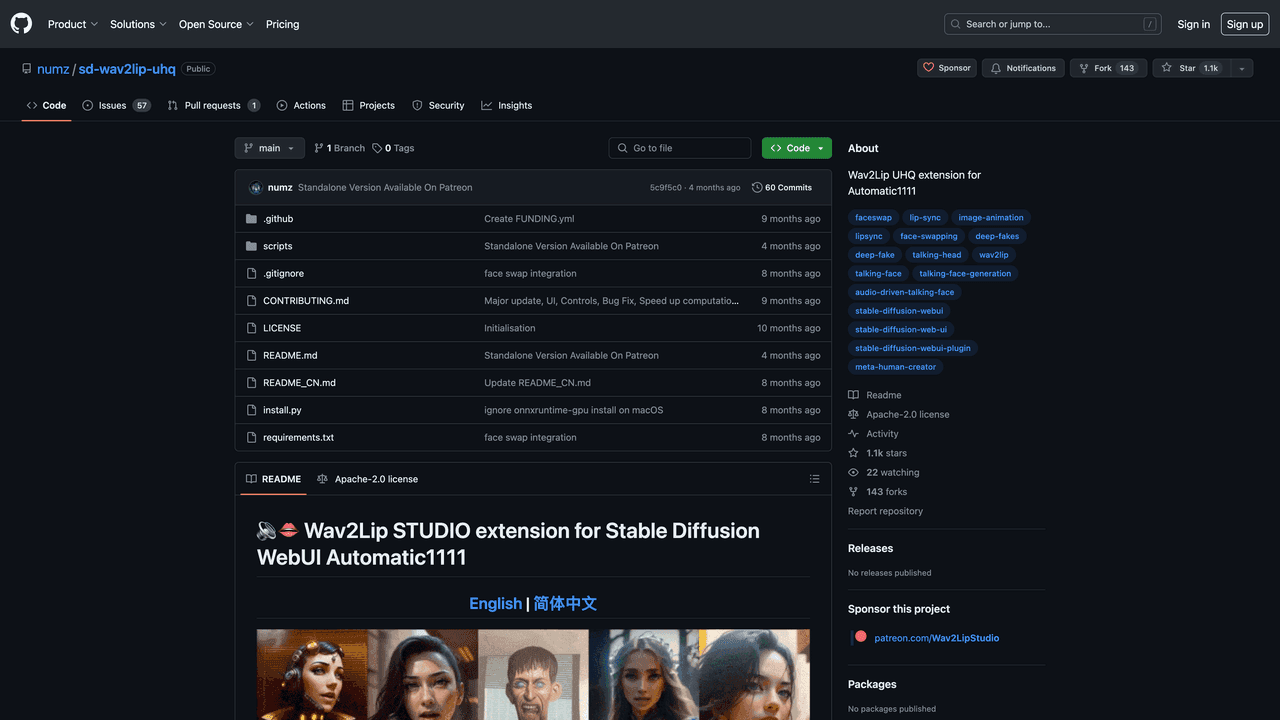The width and height of the screenshot is (1280, 720).
Task: Click the repository book icon beside numz
Action: (26, 69)
